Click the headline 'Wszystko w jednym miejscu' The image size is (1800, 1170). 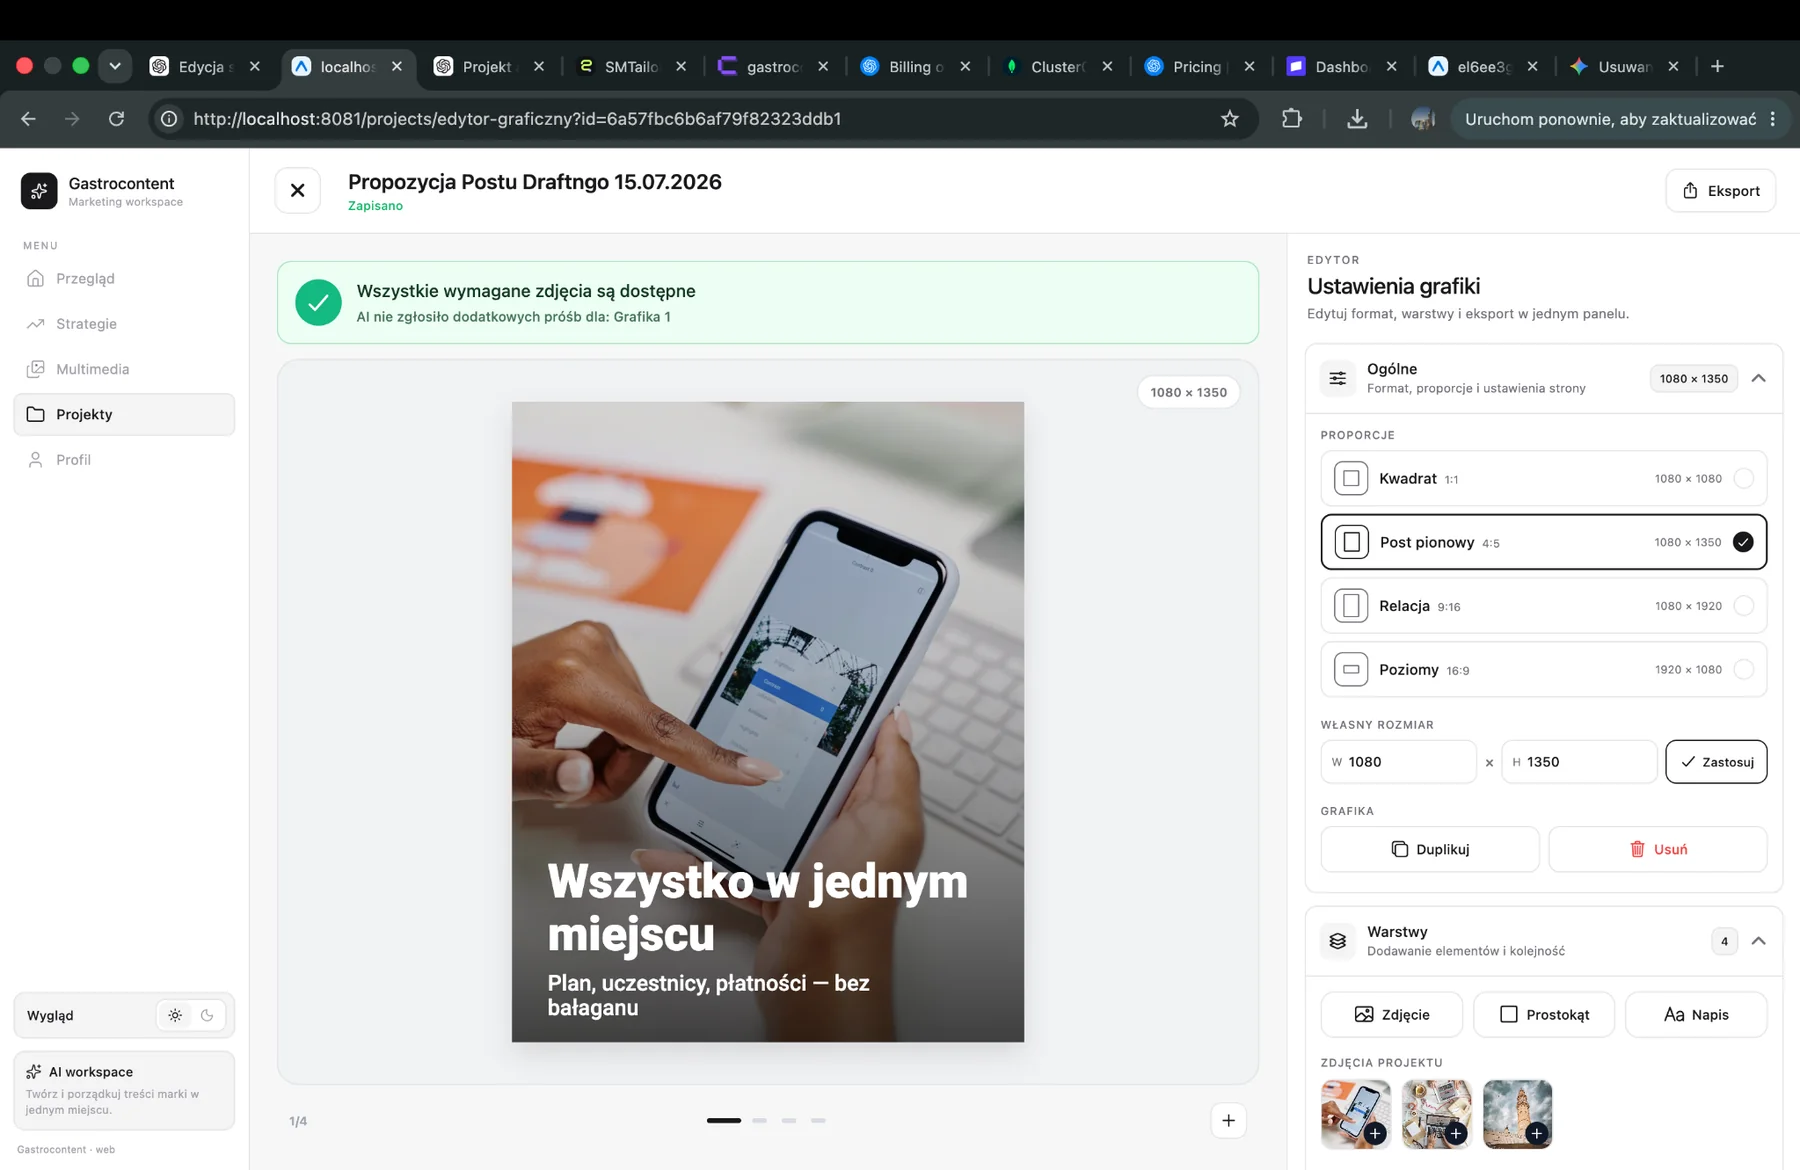point(757,907)
